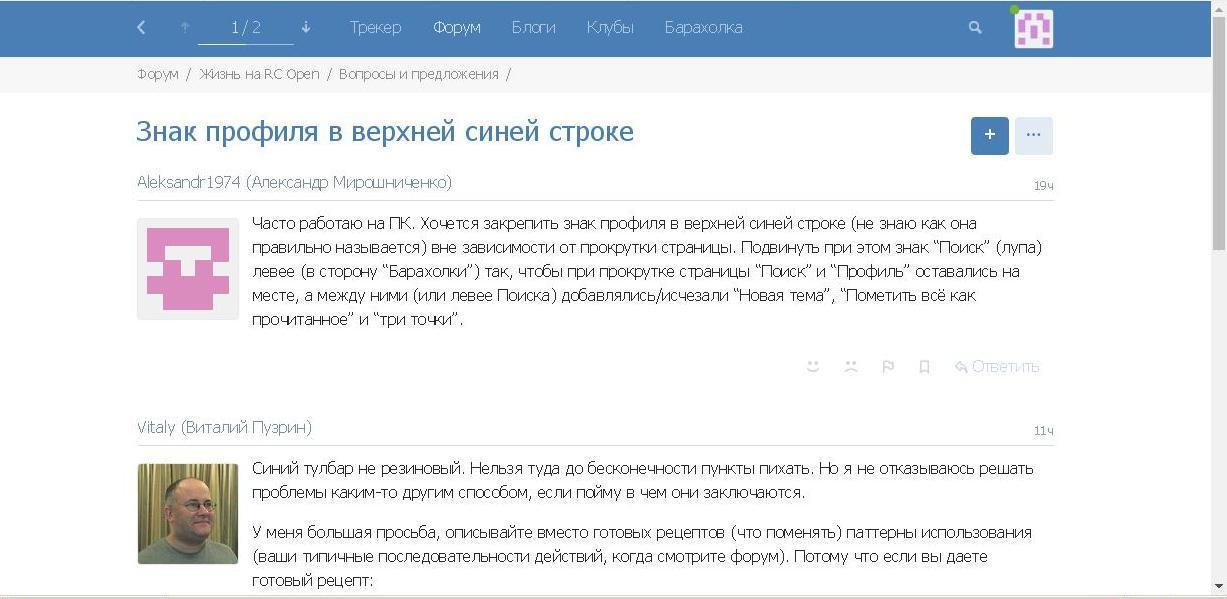This screenshot has height=599, width=1227.
Task: Click the 1 / 2 post counter
Action: [245, 28]
